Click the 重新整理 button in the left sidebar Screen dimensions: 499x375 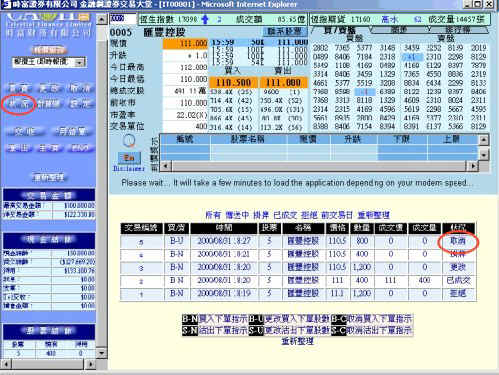(x=49, y=177)
